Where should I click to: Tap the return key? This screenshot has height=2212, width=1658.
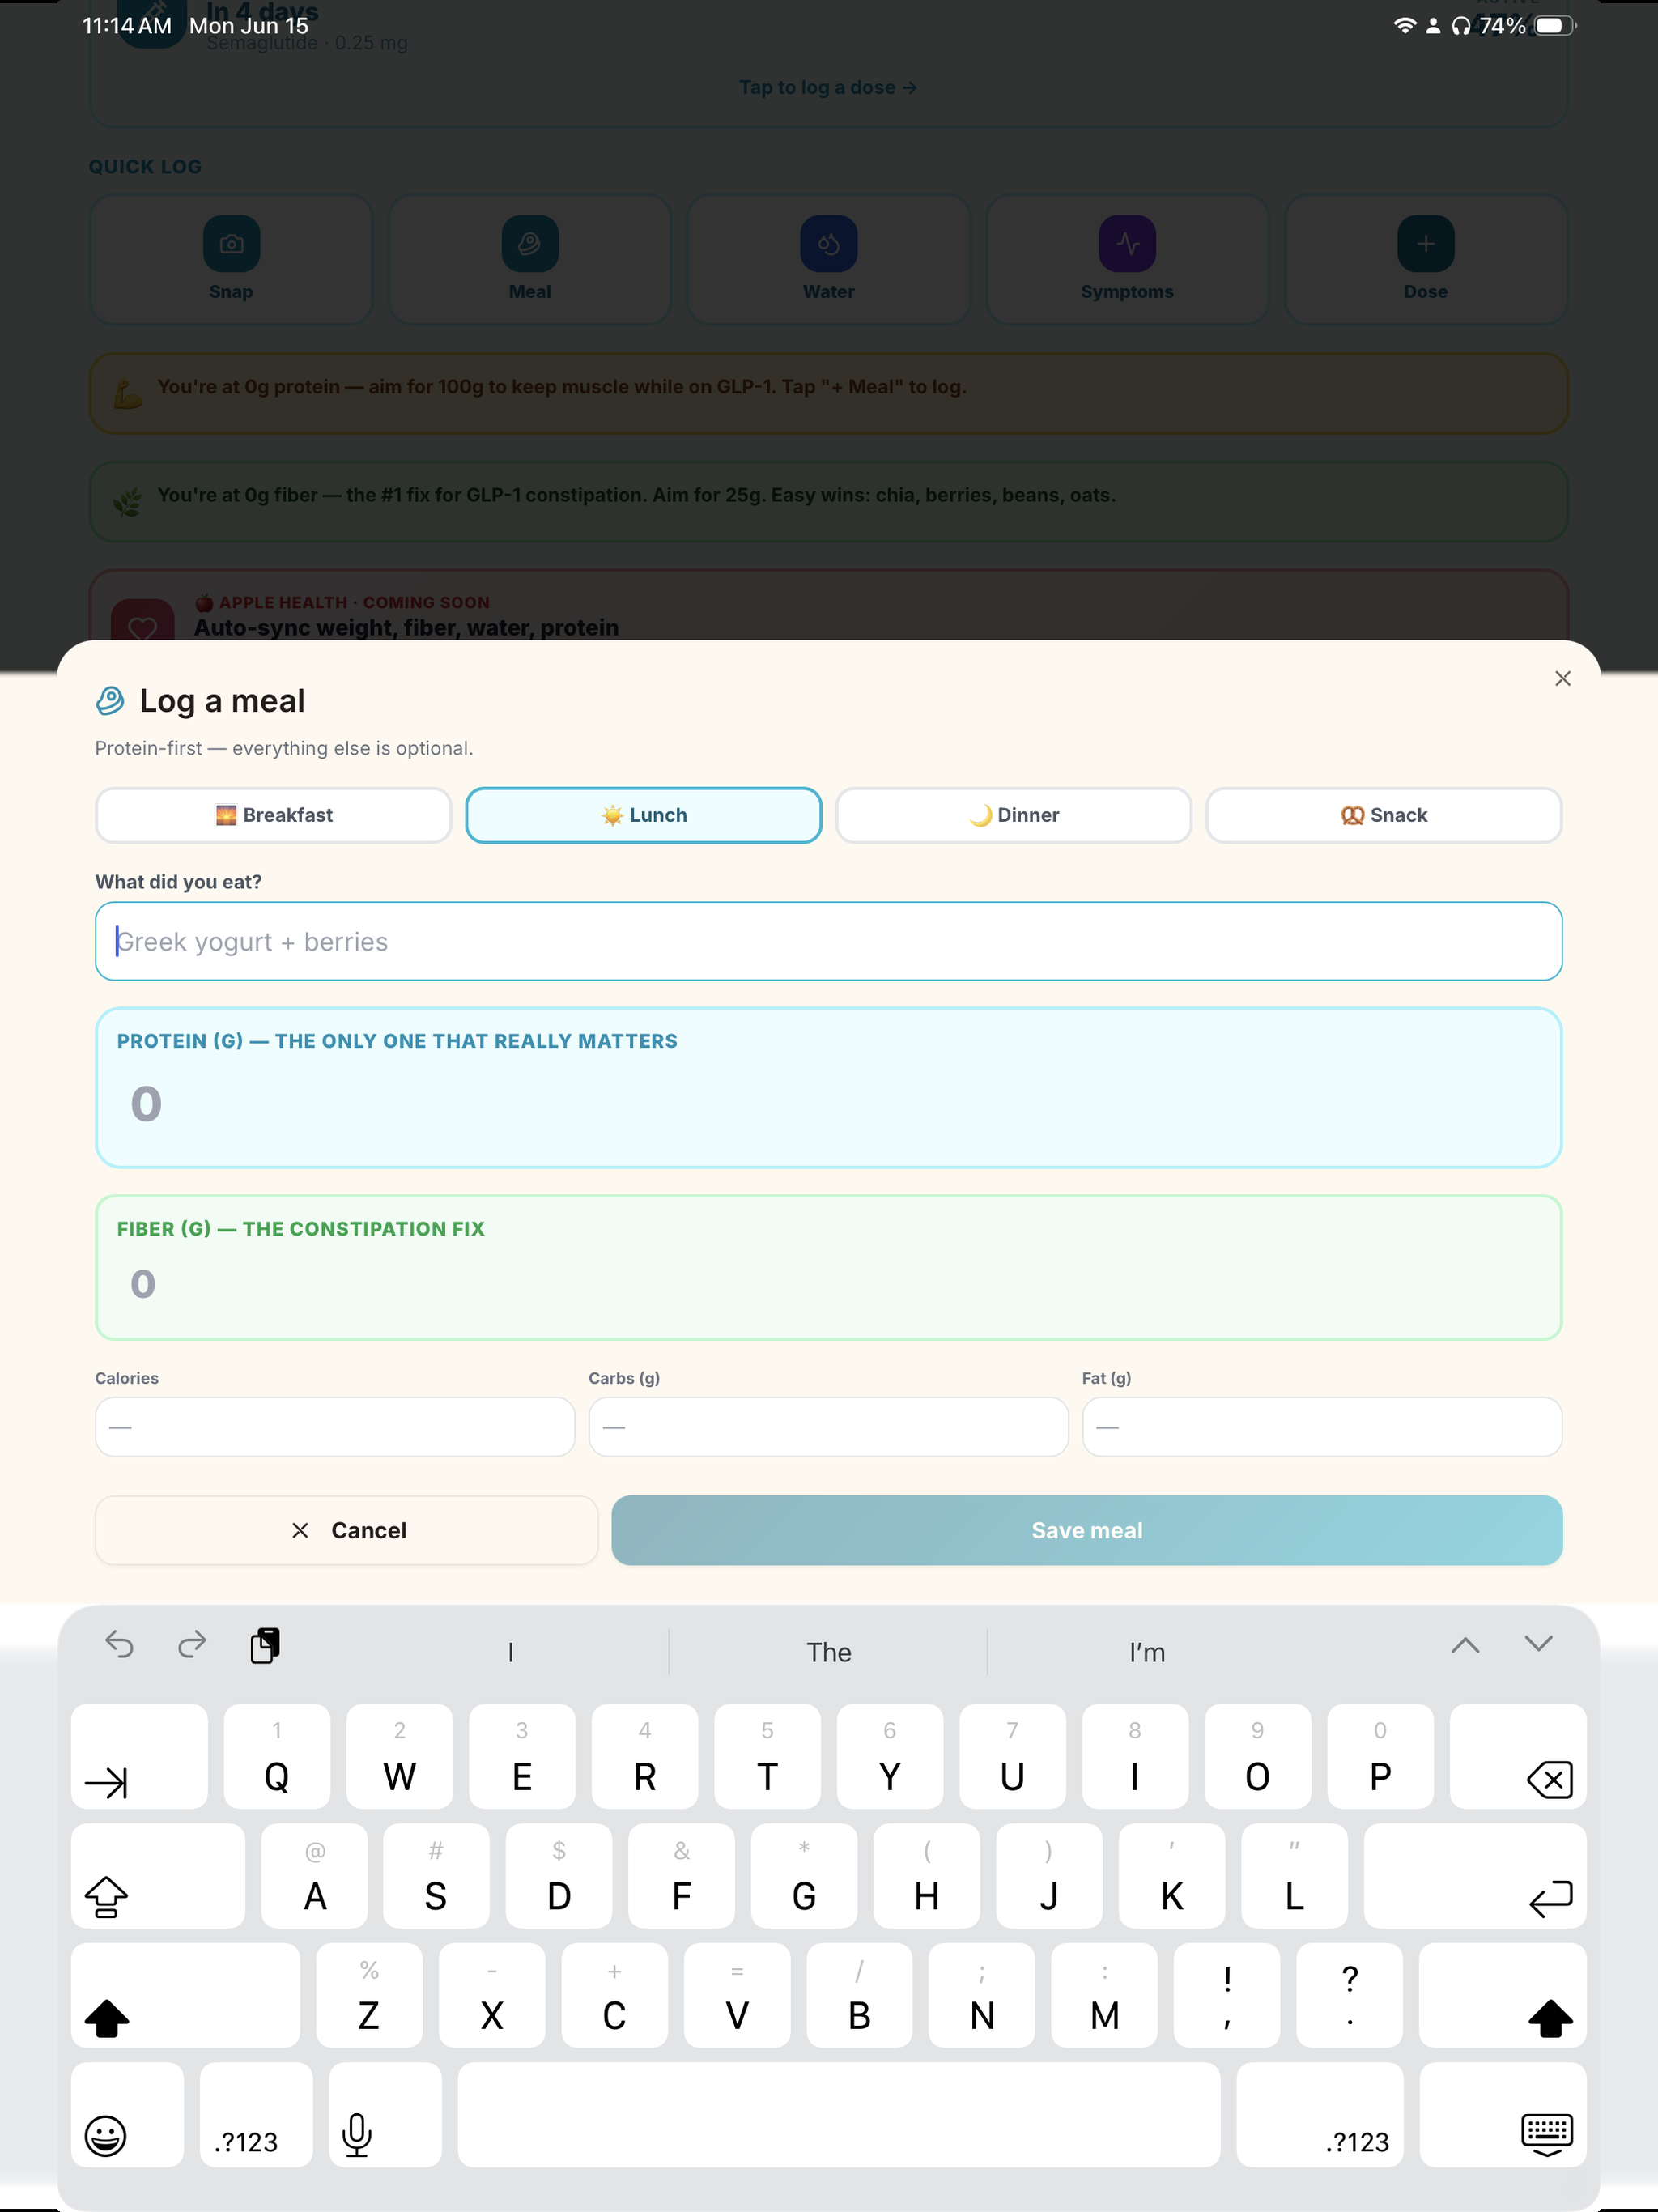click(x=1474, y=1875)
